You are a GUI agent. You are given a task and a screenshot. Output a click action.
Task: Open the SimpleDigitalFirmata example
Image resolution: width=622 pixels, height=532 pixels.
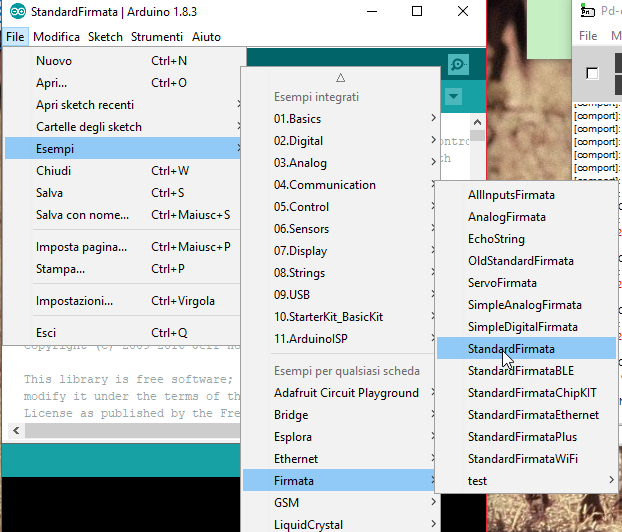[526, 327]
